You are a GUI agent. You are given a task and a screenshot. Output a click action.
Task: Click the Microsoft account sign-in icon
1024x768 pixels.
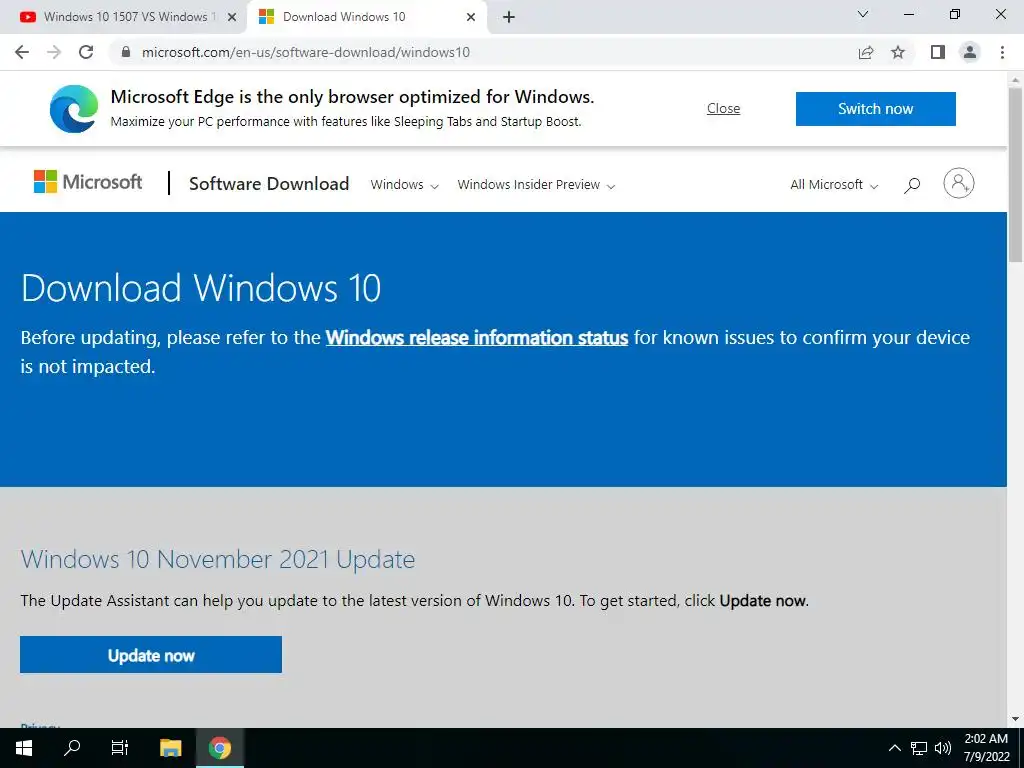click(x=959, y=183)
